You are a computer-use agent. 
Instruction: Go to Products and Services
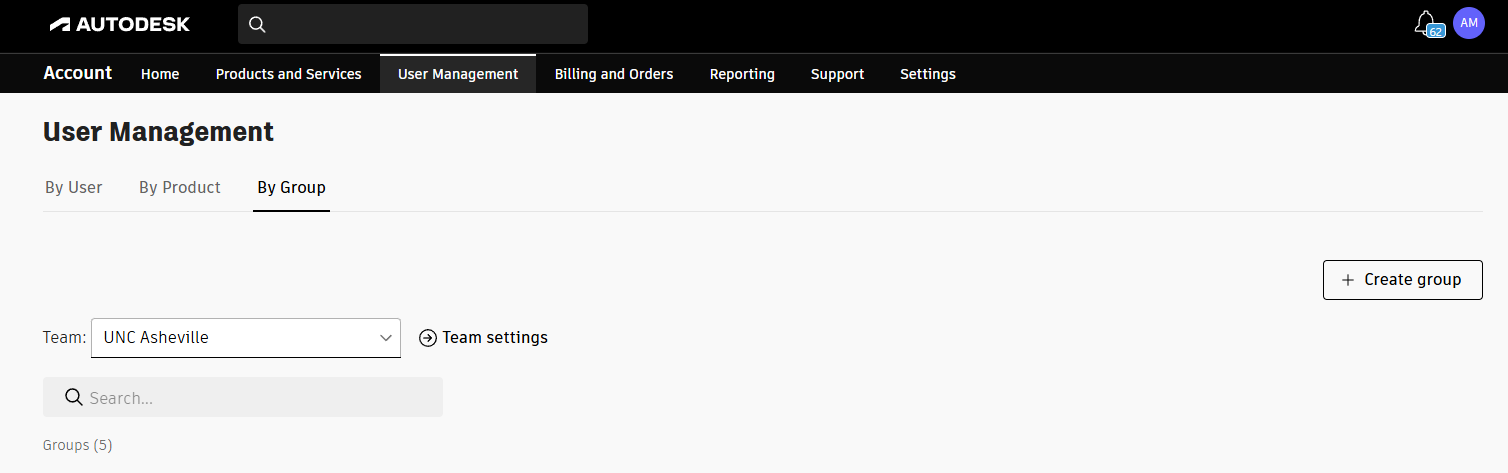point(288,74)
